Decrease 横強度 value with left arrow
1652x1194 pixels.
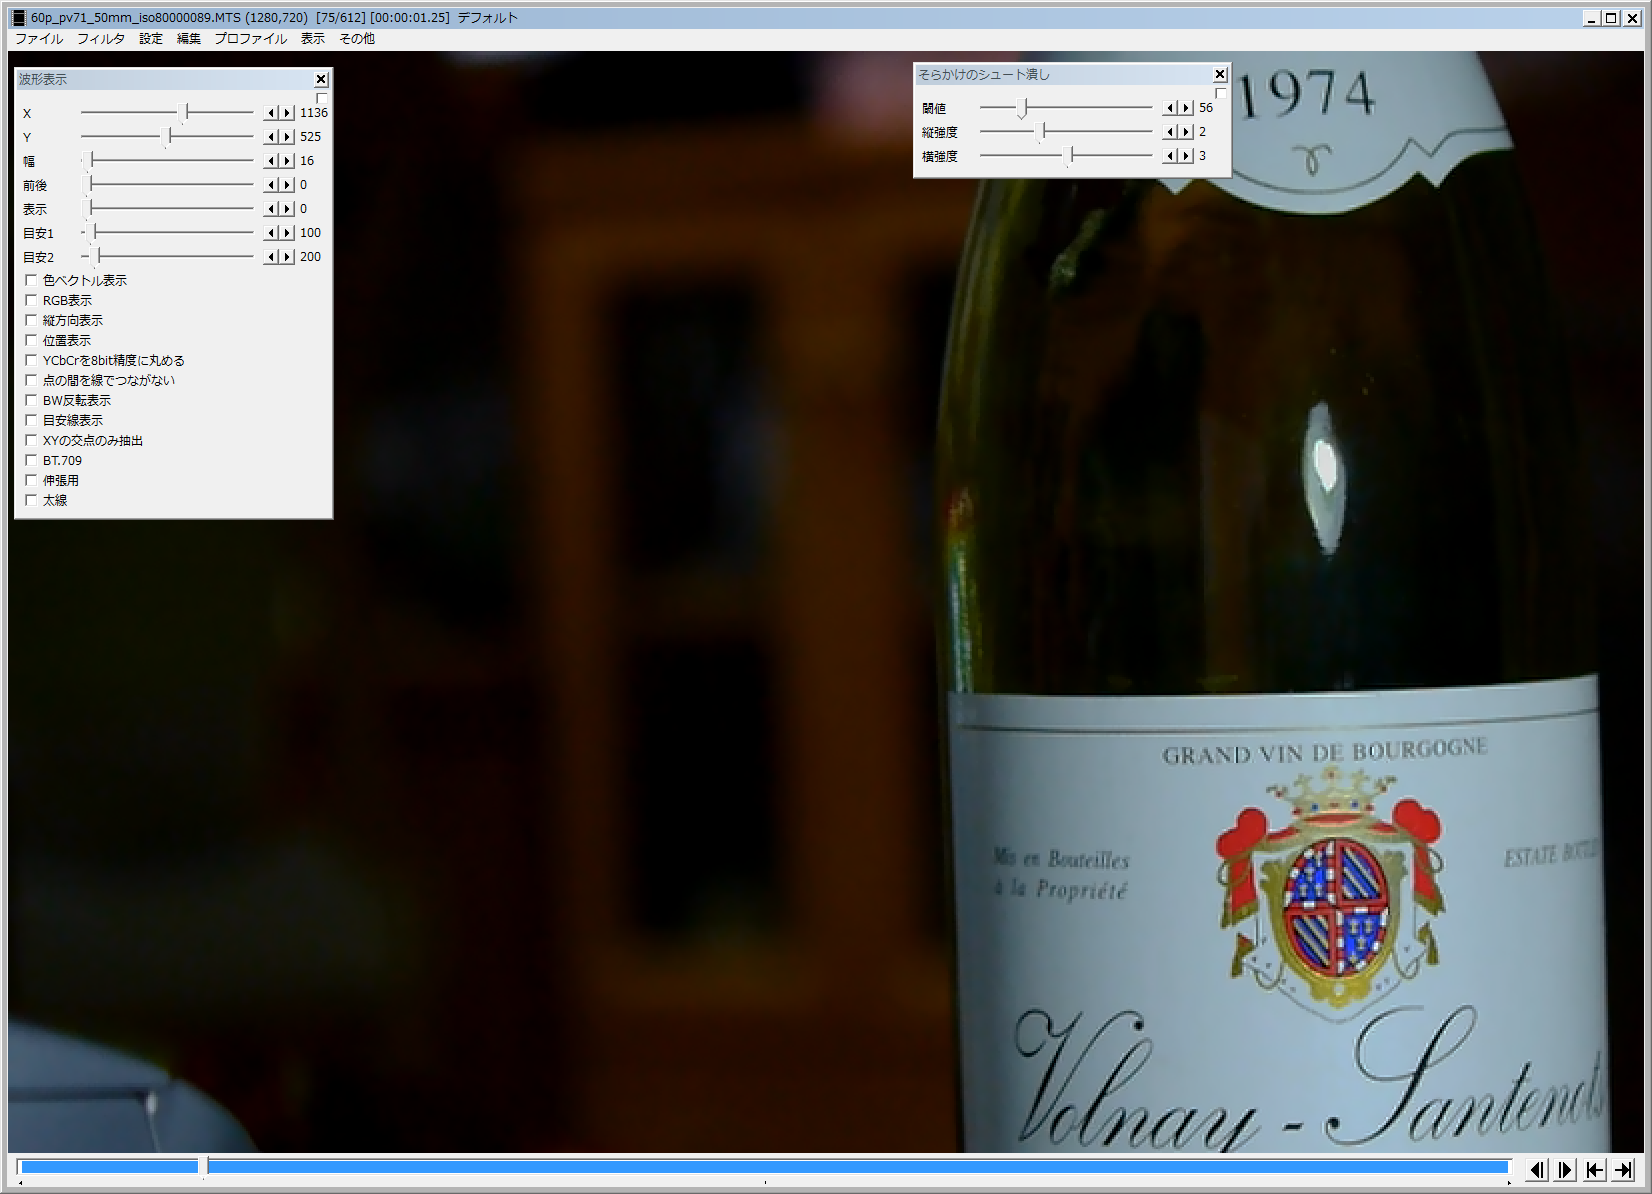click(1170, 156)
